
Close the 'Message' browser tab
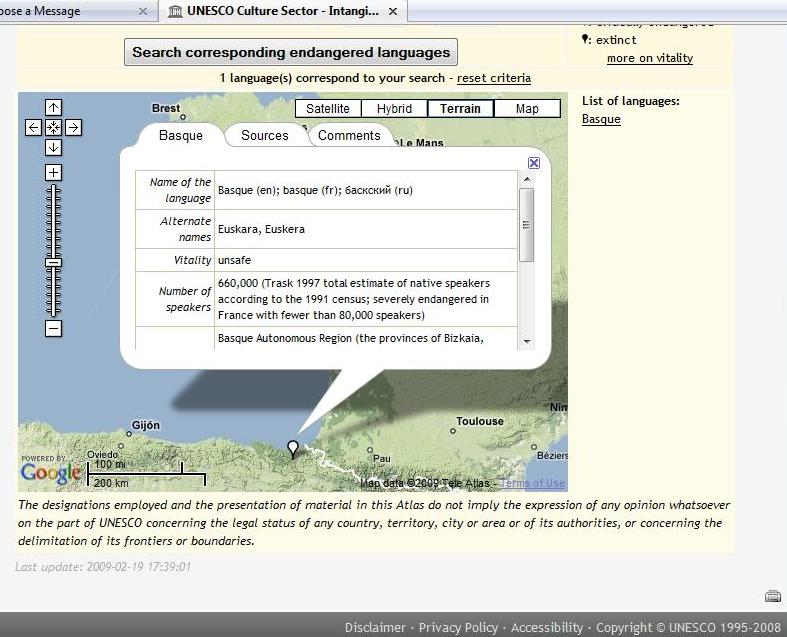point(143,11)
